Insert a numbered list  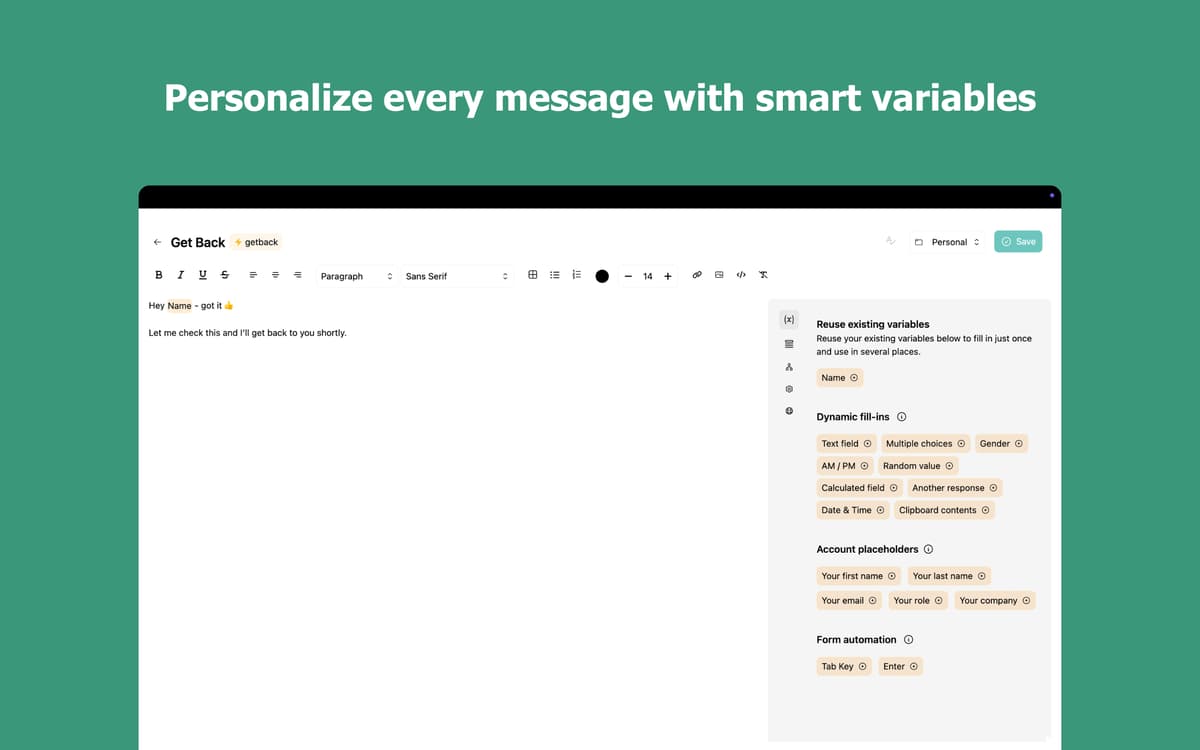[x=577, y=275]
